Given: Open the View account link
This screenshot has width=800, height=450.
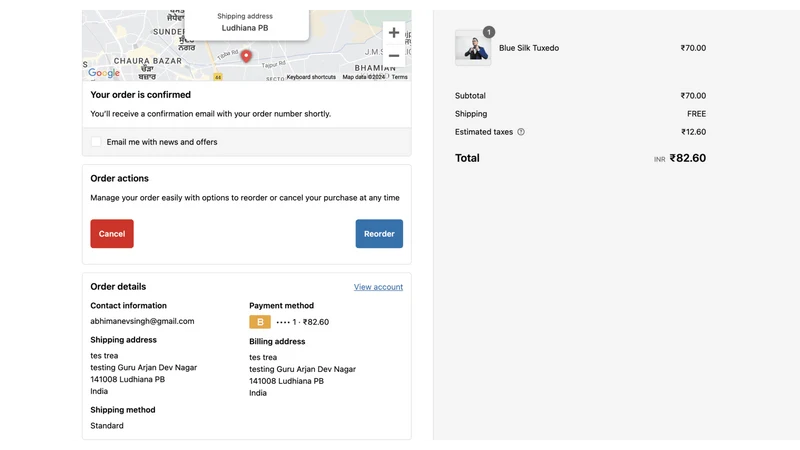Looking at the screenshot, I should click(378, 287).
